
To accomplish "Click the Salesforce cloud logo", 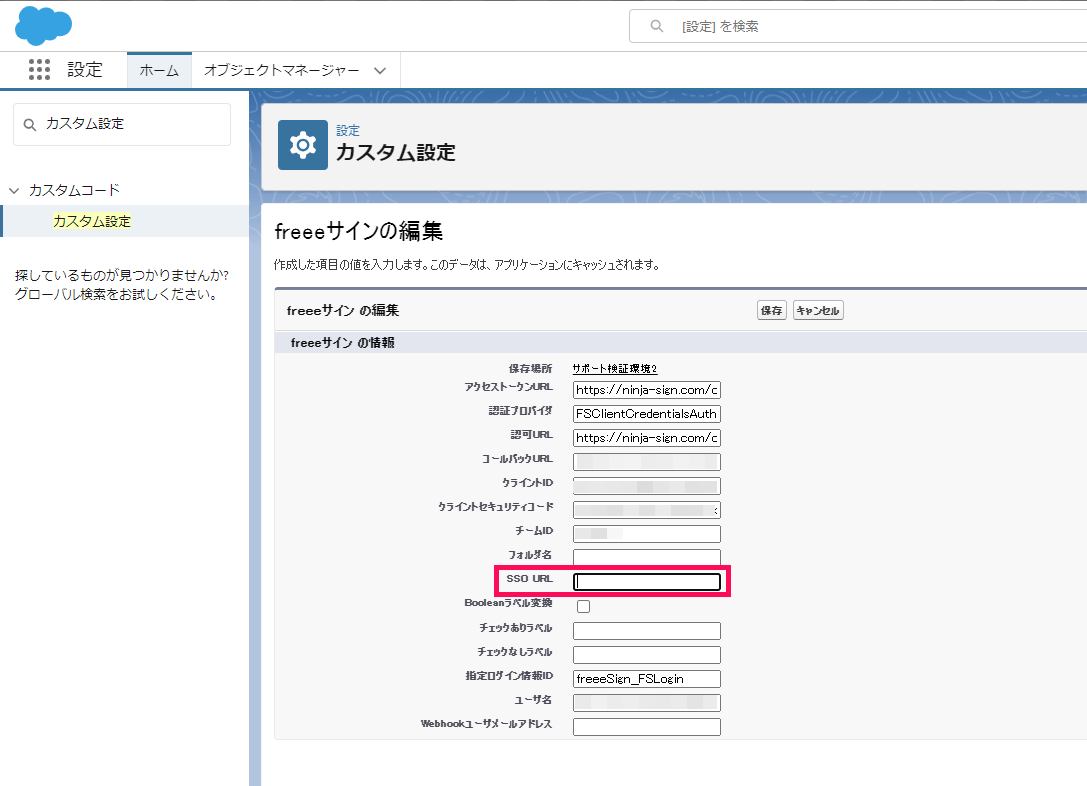I will pos(43,26).
